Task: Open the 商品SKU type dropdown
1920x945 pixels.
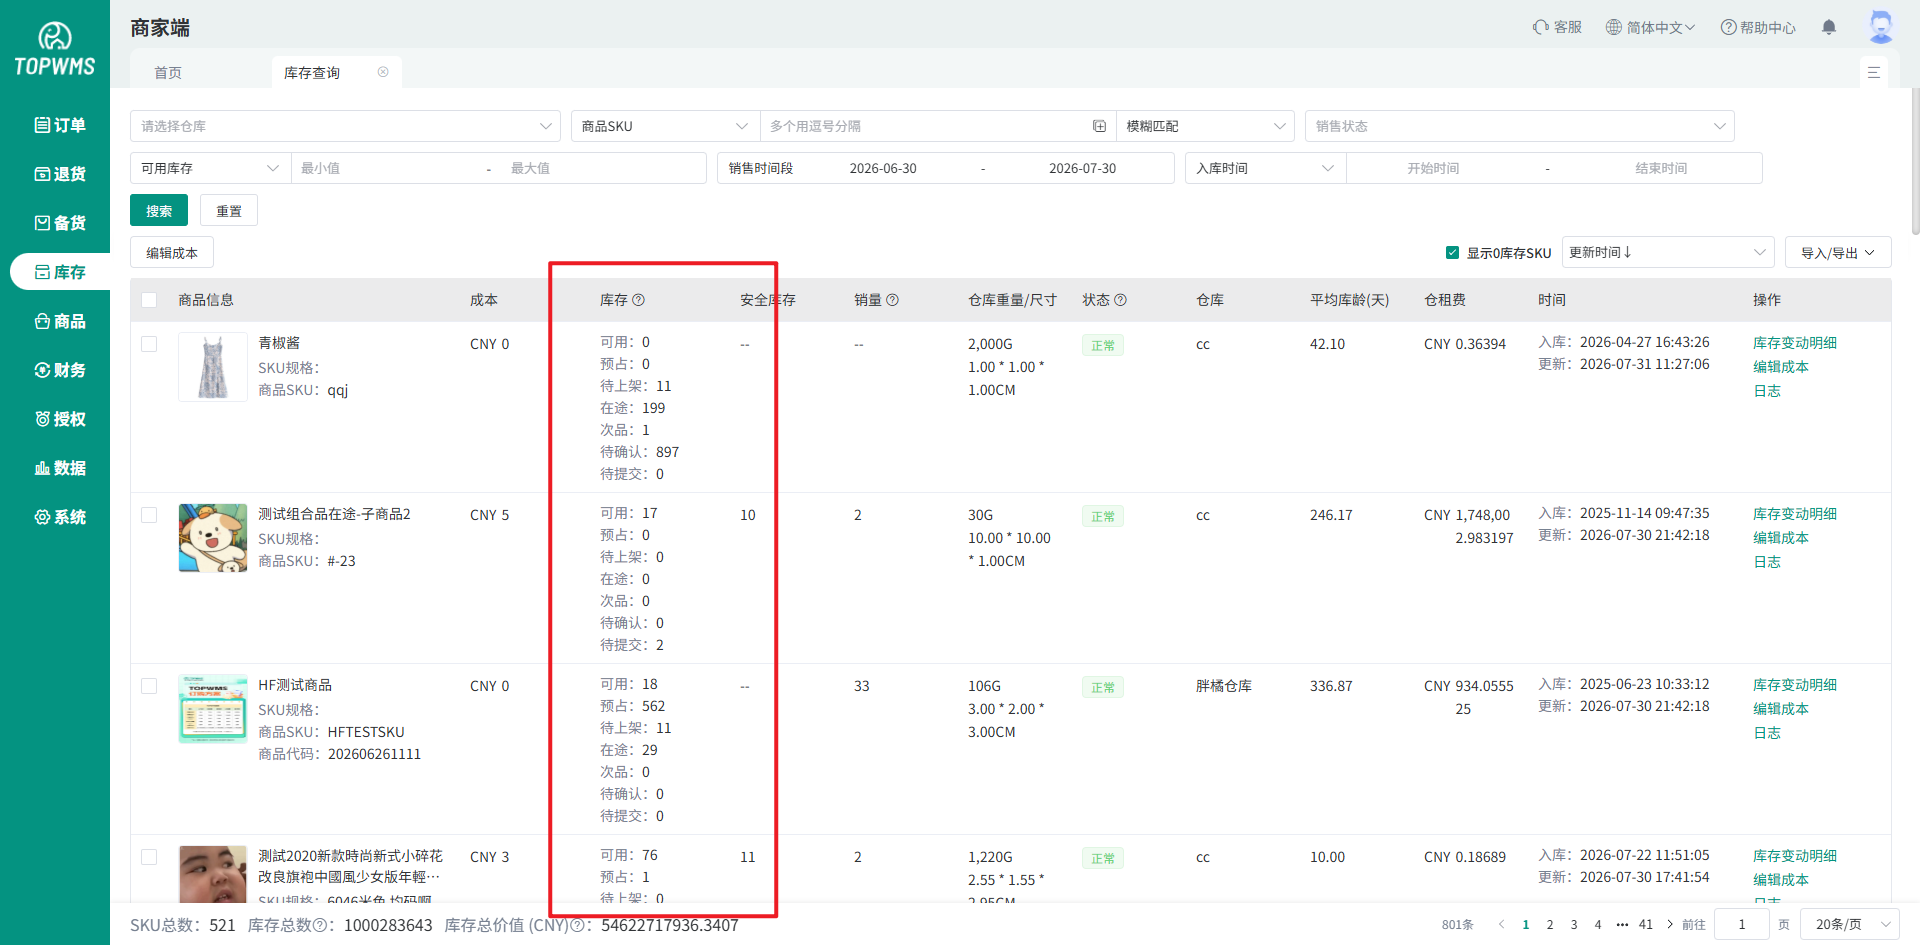Action: [x=665, y=126]
